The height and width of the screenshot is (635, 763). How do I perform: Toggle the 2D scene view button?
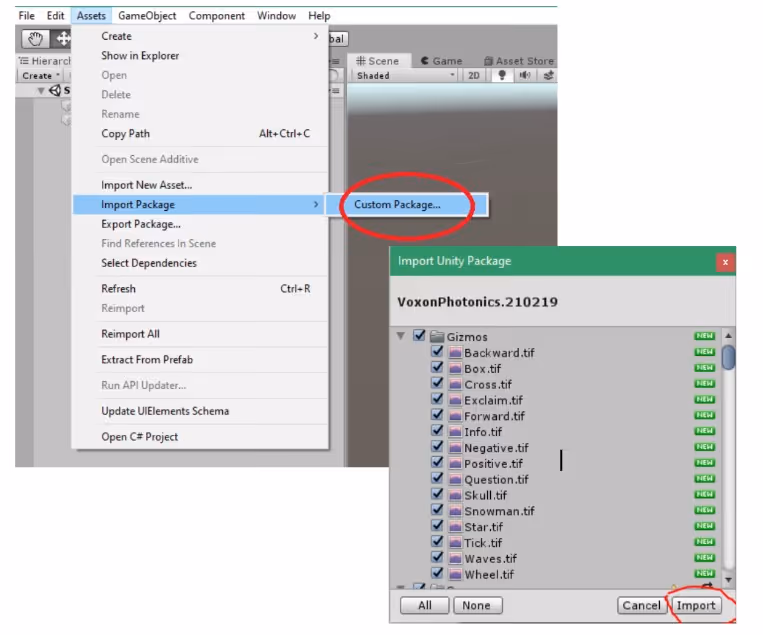tap(473, 75)
